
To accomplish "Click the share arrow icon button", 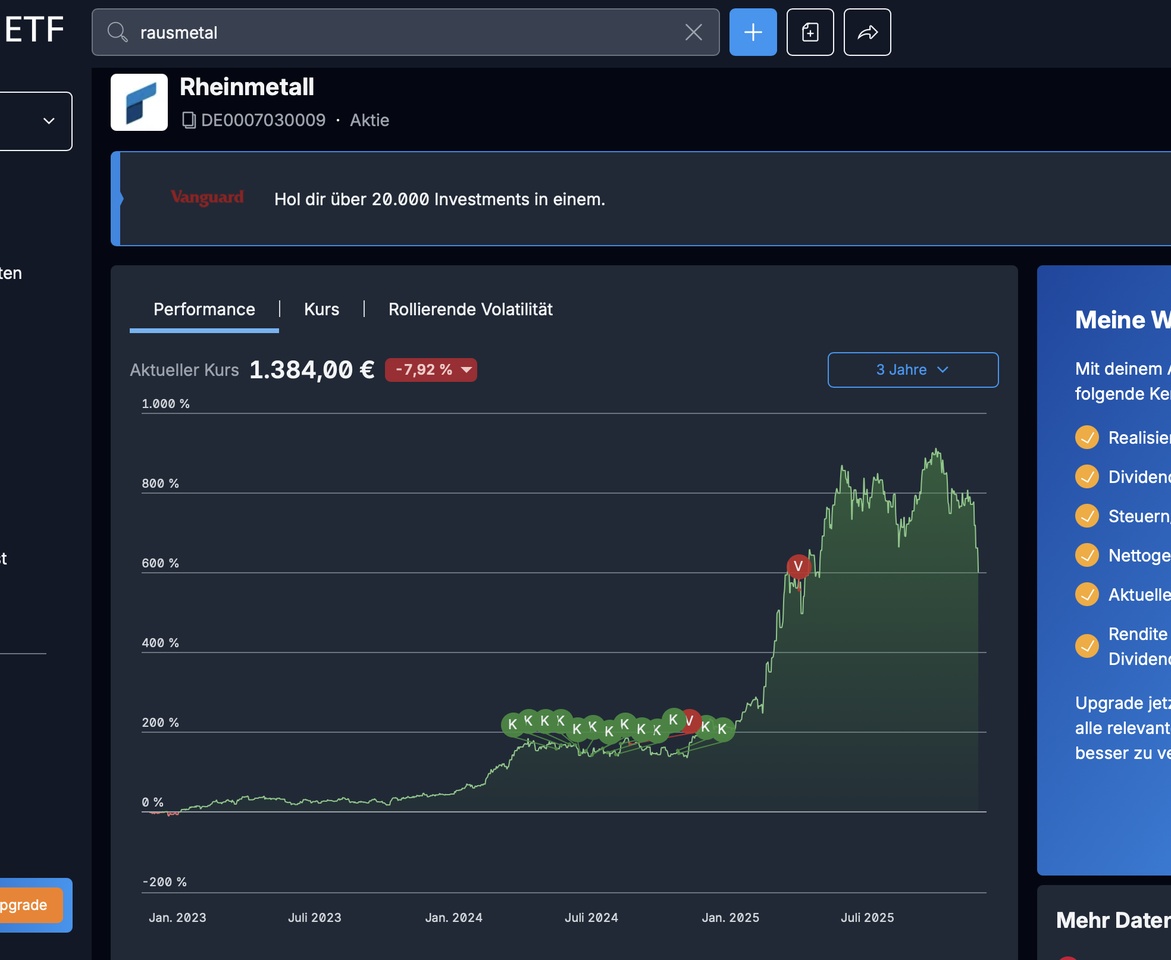I will (x=867, y=32).
